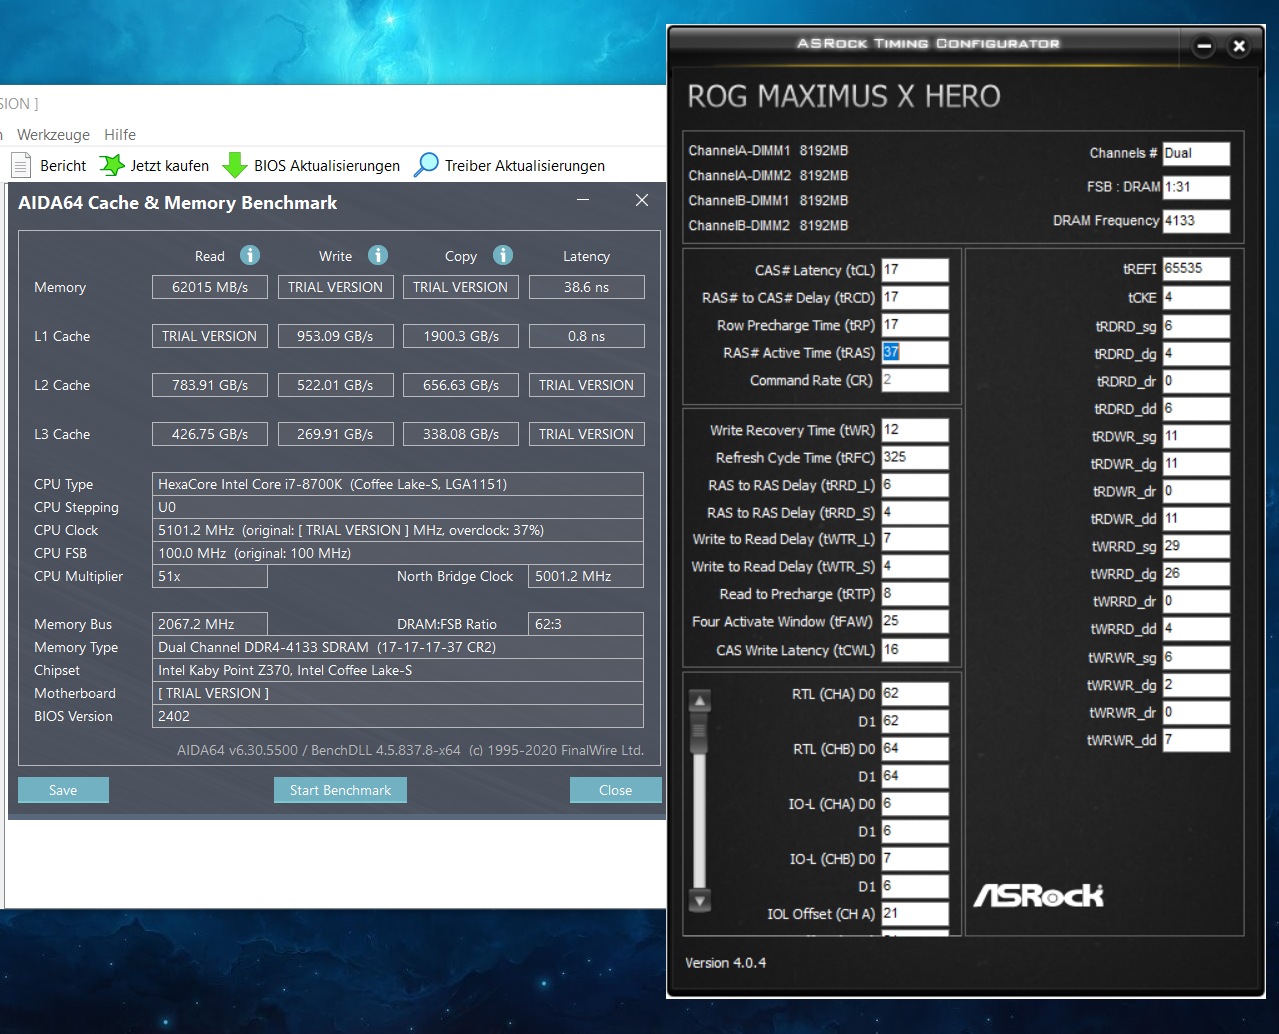Minimize the AIDA64 benchmark dialog
The width and height of the screenshot is (1279, 1034).
coord(583,200)
